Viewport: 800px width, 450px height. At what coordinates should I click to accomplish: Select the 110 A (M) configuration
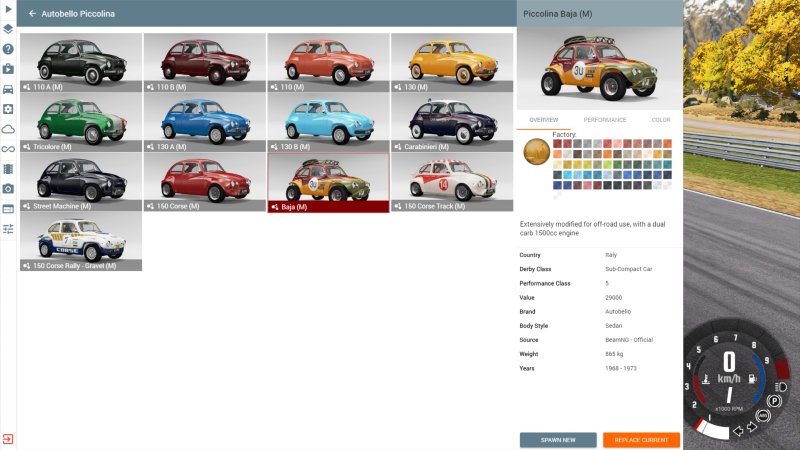pyautogui.click(x=81, y=63)
